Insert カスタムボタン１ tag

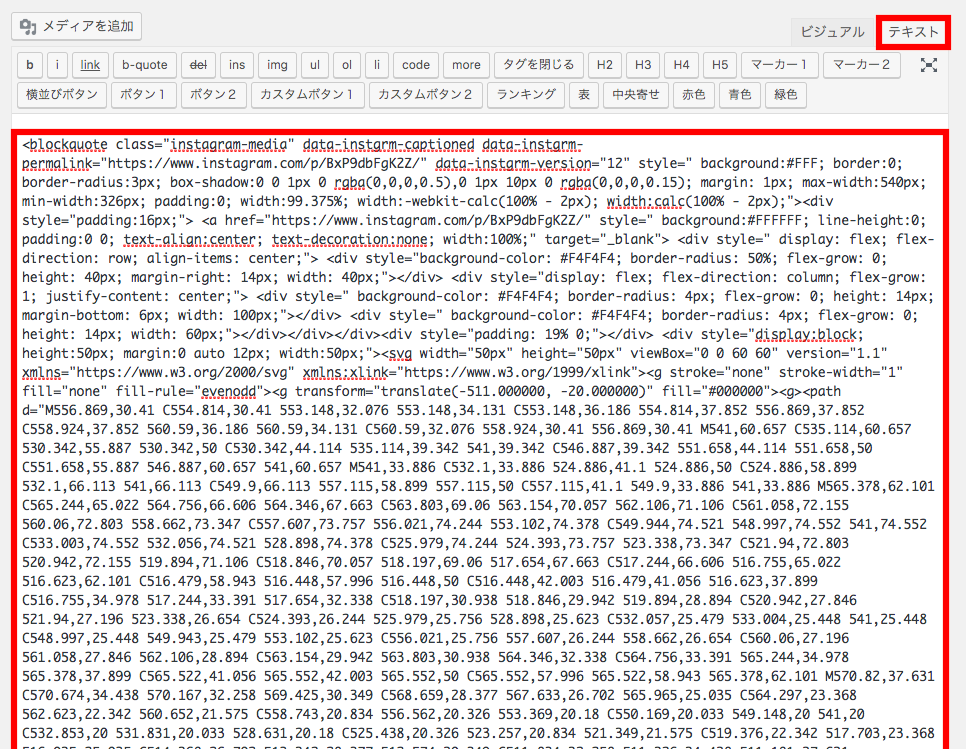tap(306, 95)
